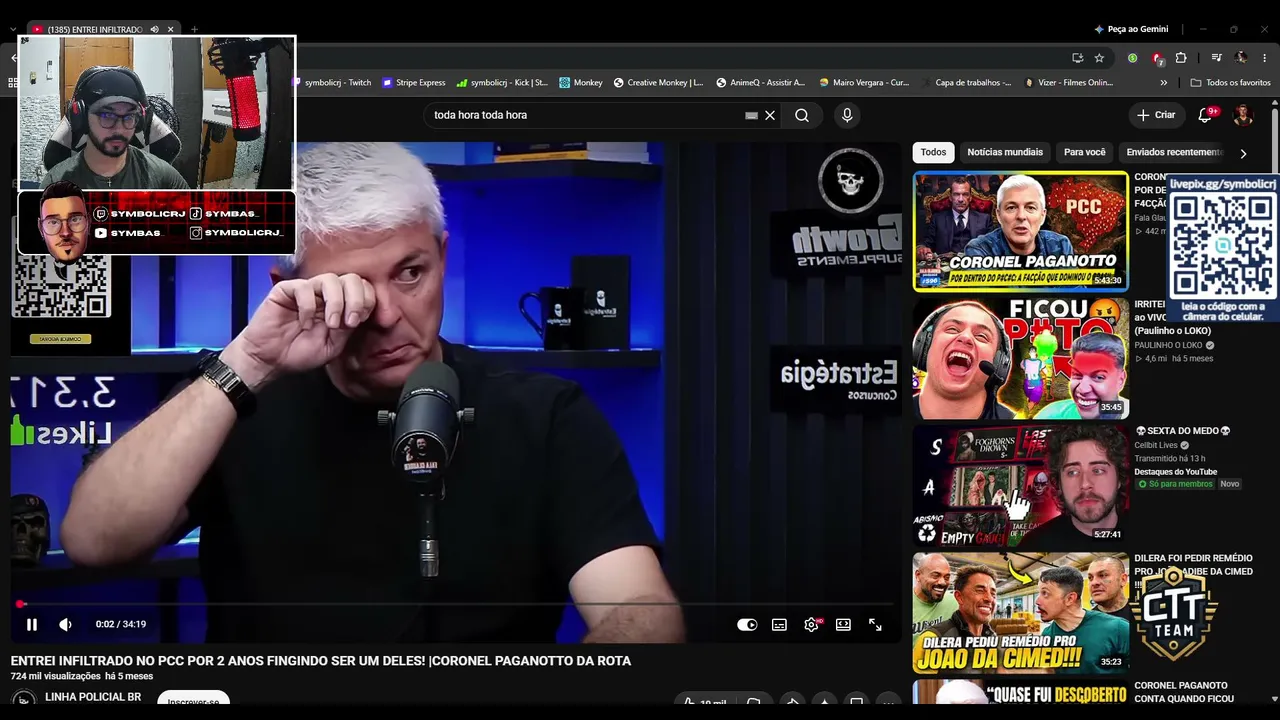Click the install app icon in address bar
This screenshot has height=720, width=1280.
point(1077,58)
